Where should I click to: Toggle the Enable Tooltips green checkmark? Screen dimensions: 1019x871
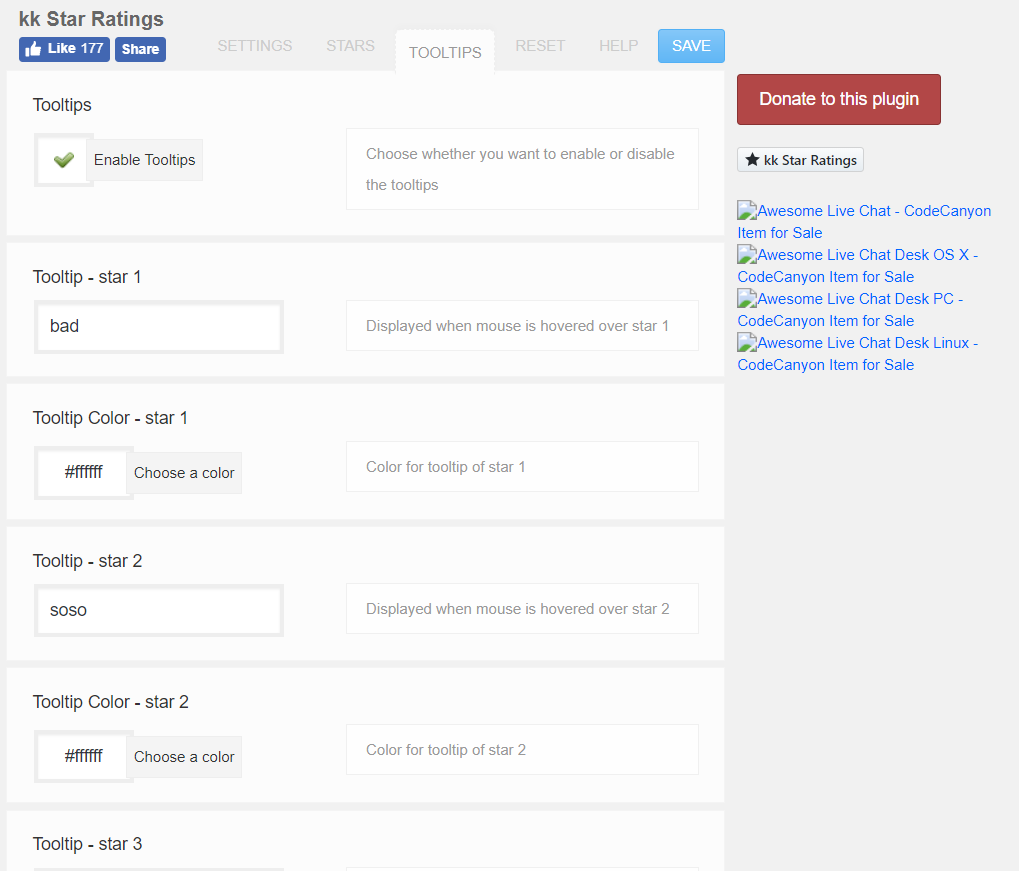click(64, 160)
